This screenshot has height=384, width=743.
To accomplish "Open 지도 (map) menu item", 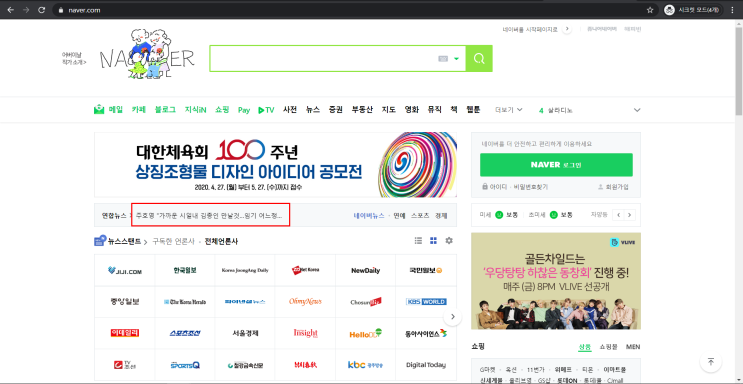I will coord(389,110).
